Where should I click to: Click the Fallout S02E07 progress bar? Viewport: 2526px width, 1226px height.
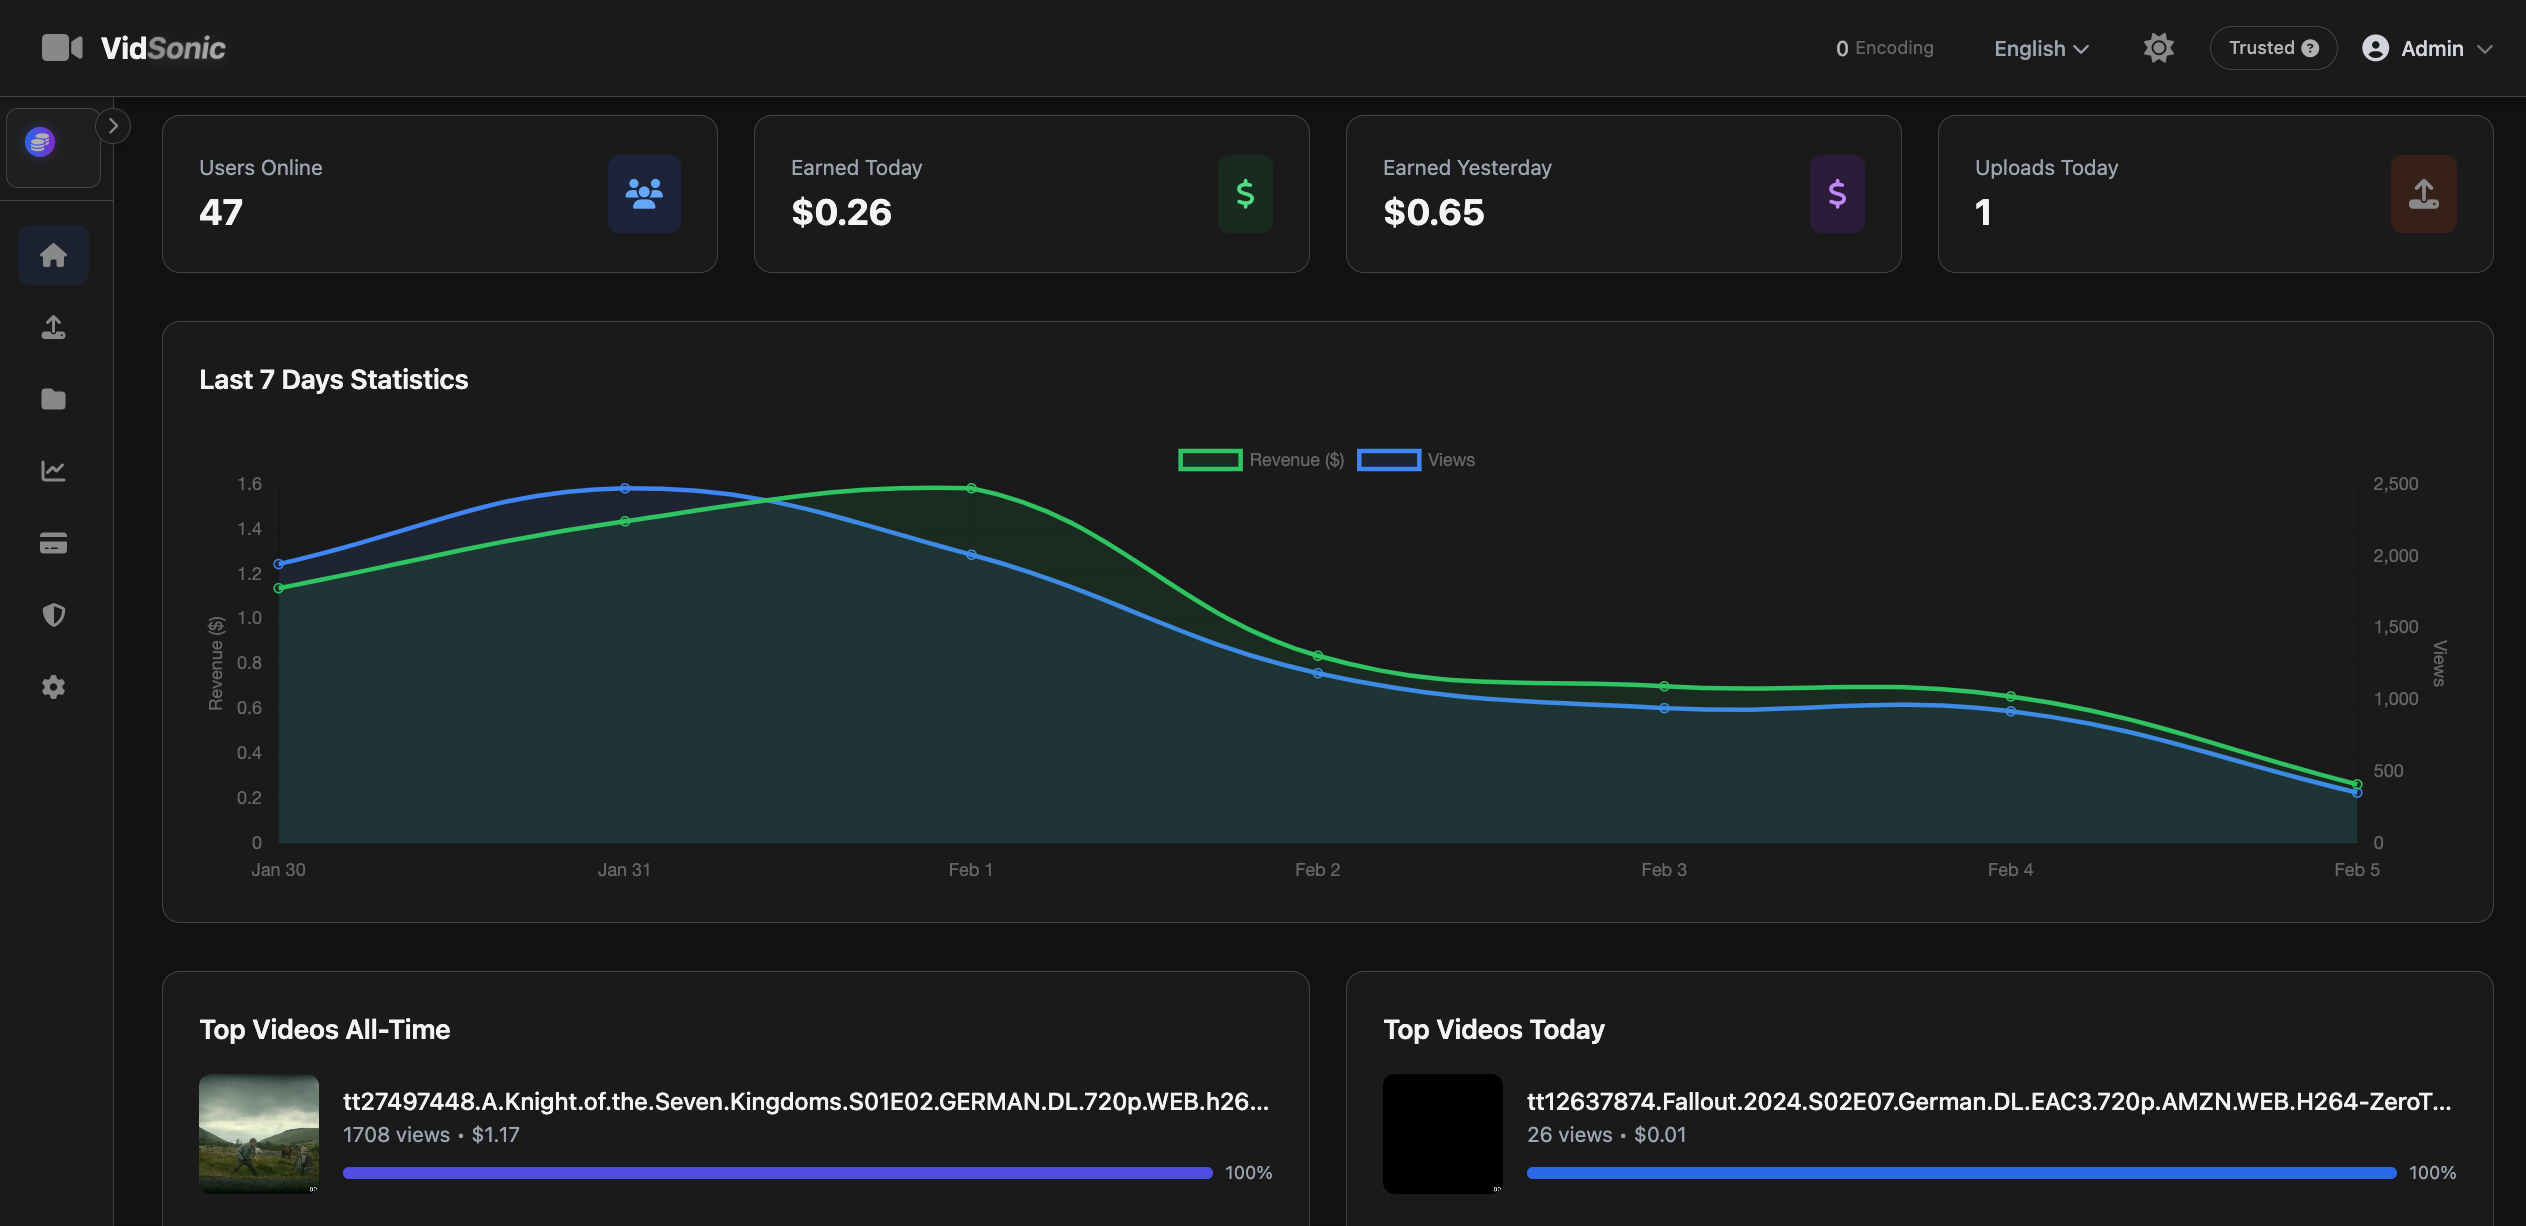click(1960, 1172)
